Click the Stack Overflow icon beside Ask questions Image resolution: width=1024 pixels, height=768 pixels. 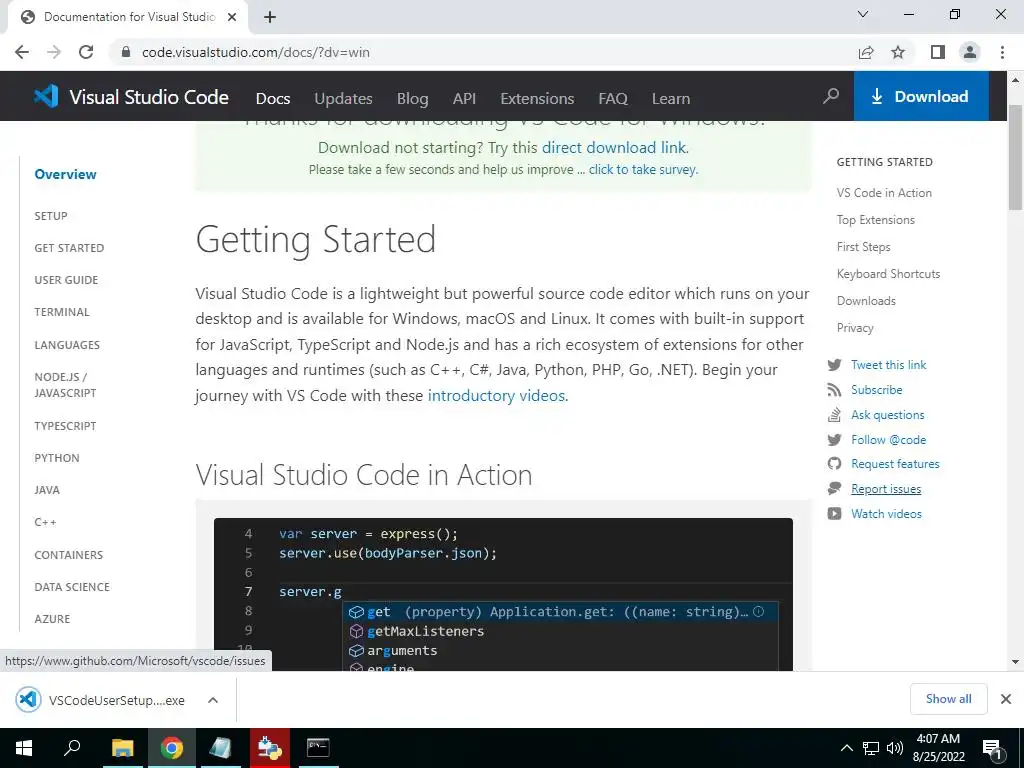(835, 415)
